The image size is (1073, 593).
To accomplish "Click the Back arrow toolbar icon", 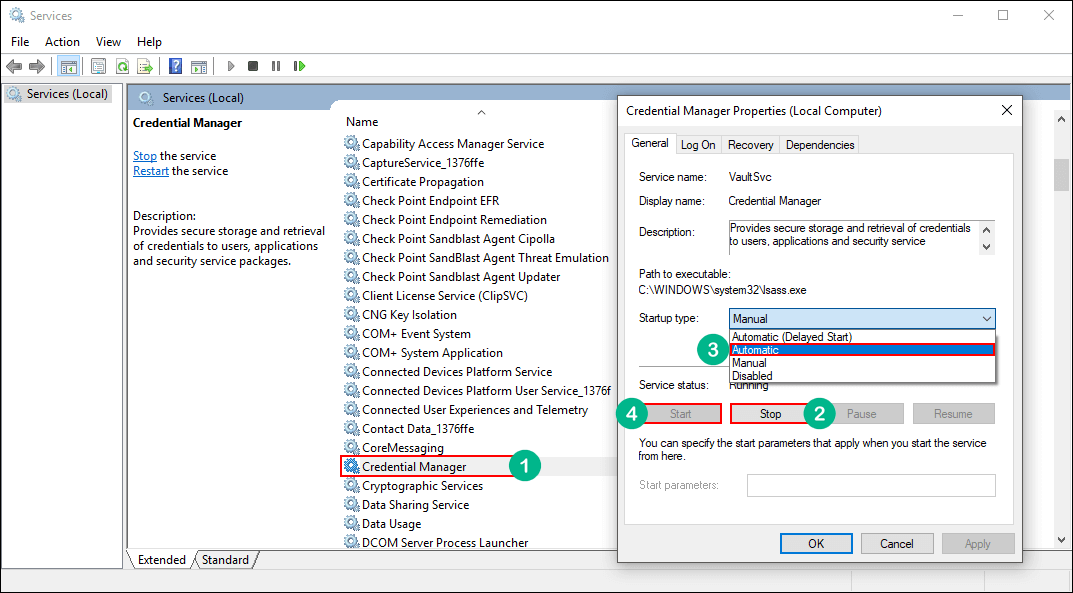I will click(14, 66).
